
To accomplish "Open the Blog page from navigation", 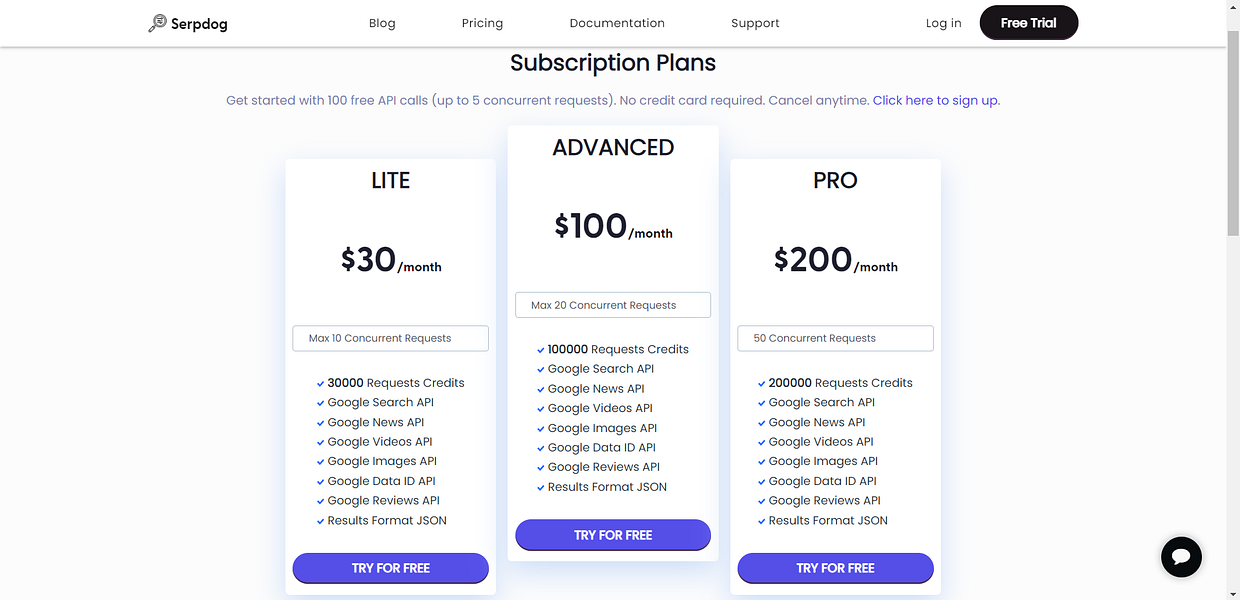I will pos(382,22).
